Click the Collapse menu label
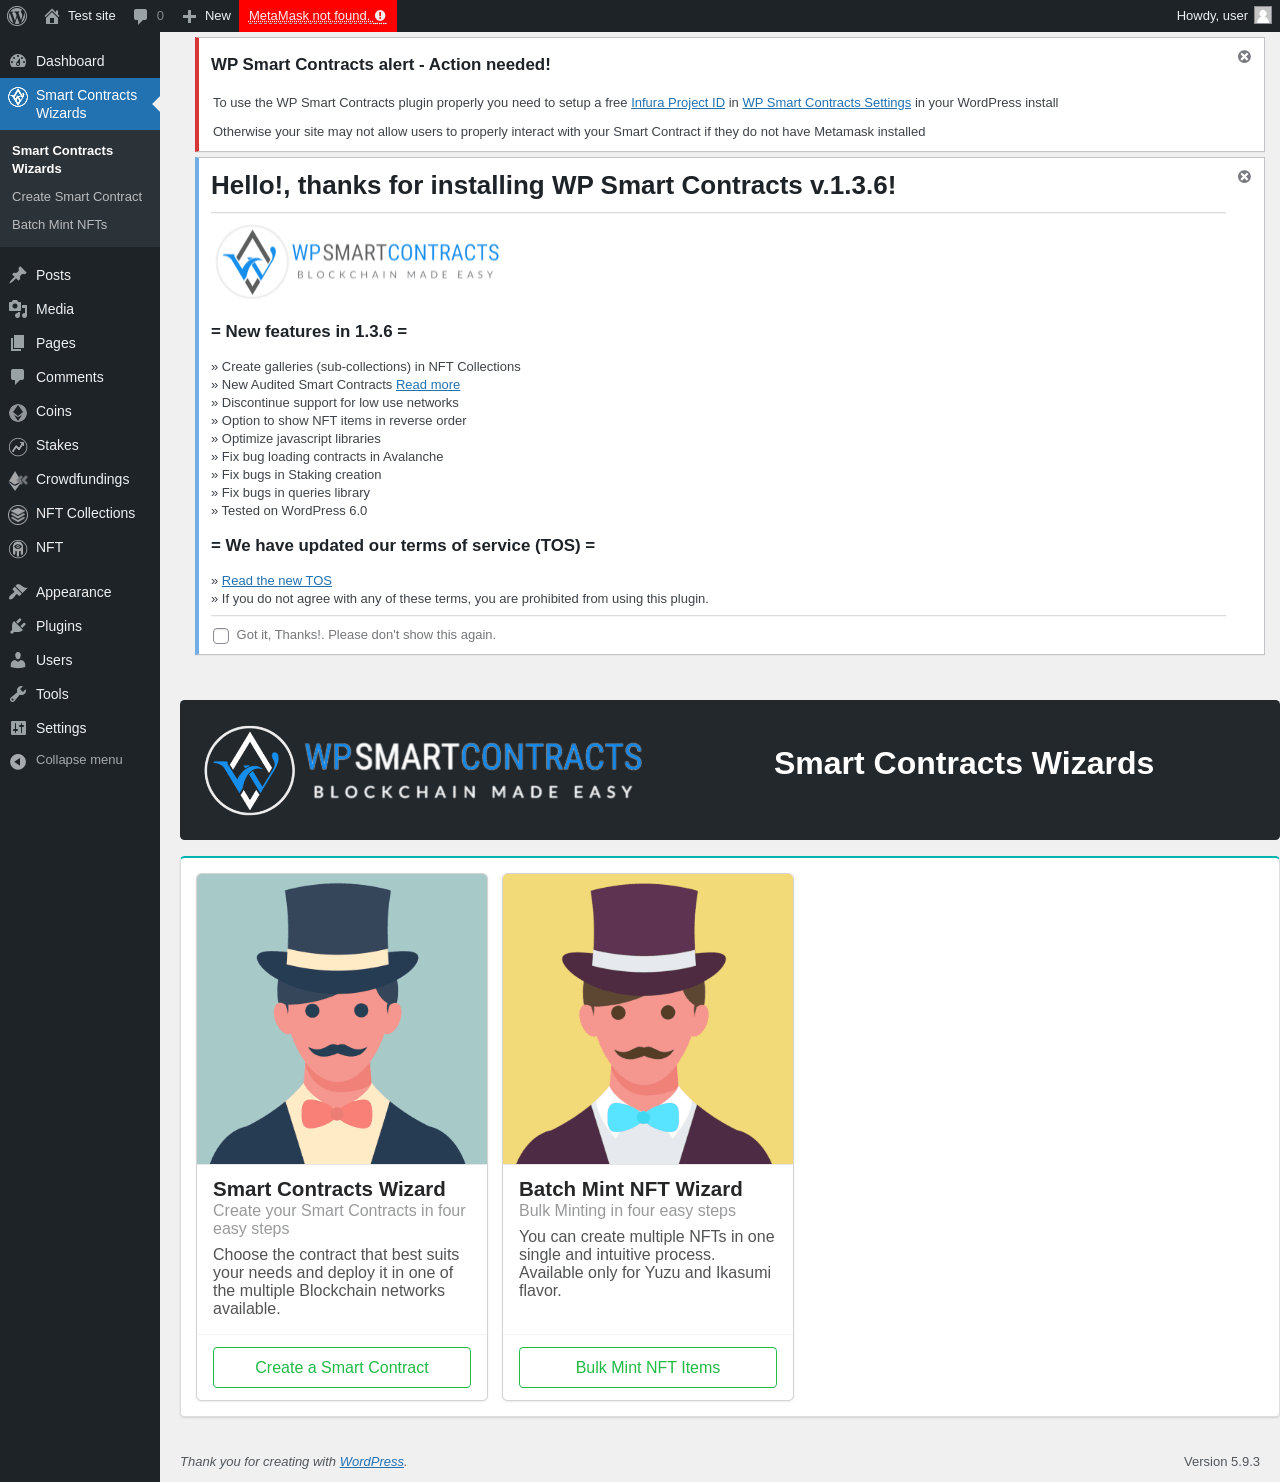The image size is (1280, 1482). click(x=79, y=760)
